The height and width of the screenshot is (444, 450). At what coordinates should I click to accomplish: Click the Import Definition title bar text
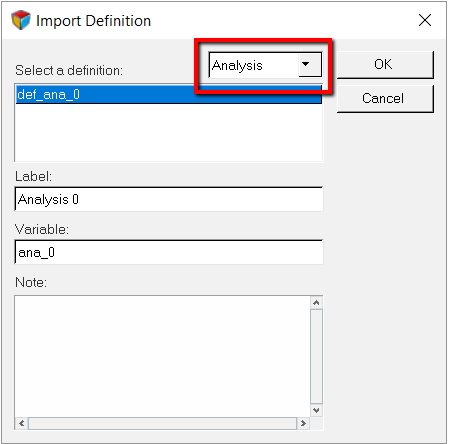tap(93, 21)
